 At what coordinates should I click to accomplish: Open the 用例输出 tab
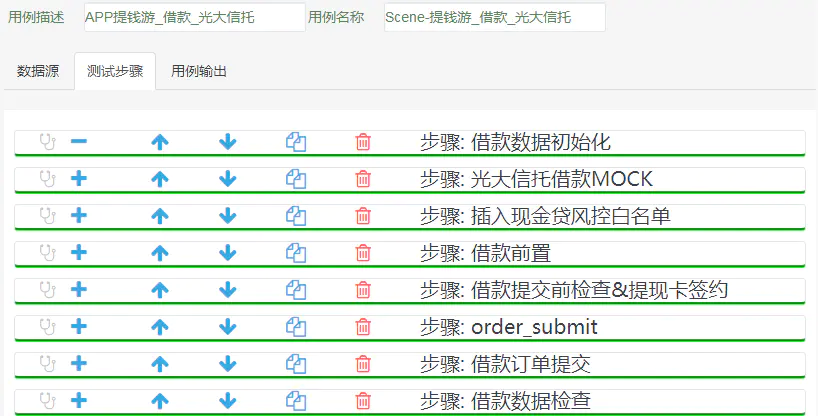(199, 71)
